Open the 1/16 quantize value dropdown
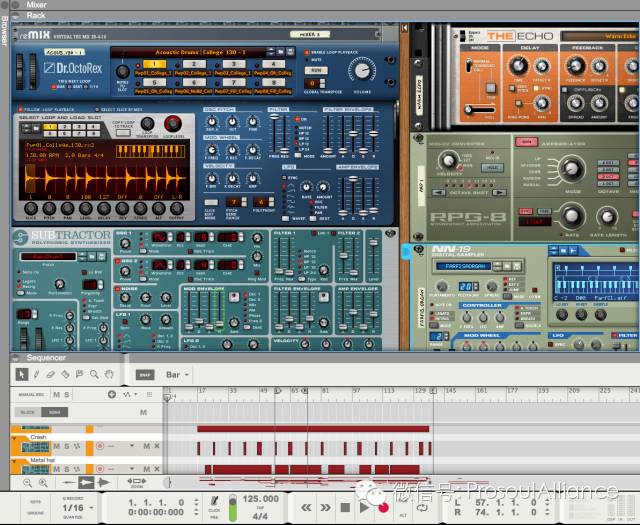Image resolution: width=640 pixels, height=525 pixels. [x=73, y=508]
